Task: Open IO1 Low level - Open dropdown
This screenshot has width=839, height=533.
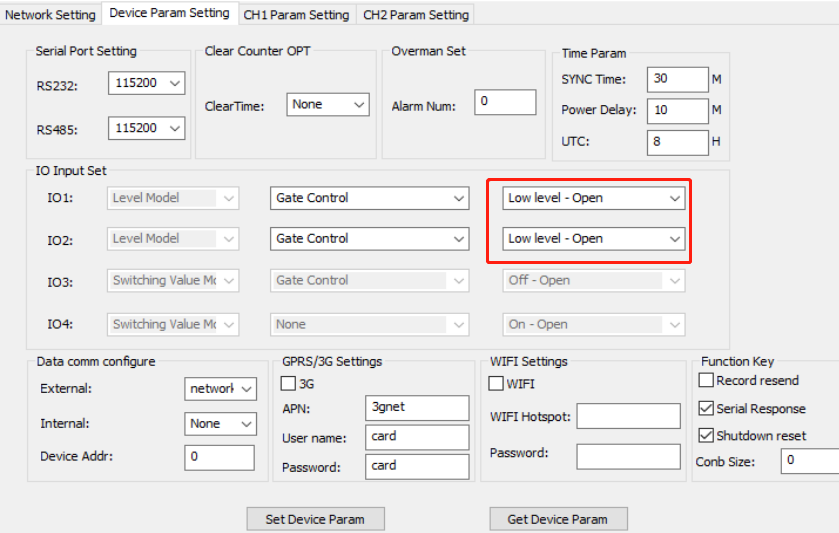Action: tap(593, 198)
